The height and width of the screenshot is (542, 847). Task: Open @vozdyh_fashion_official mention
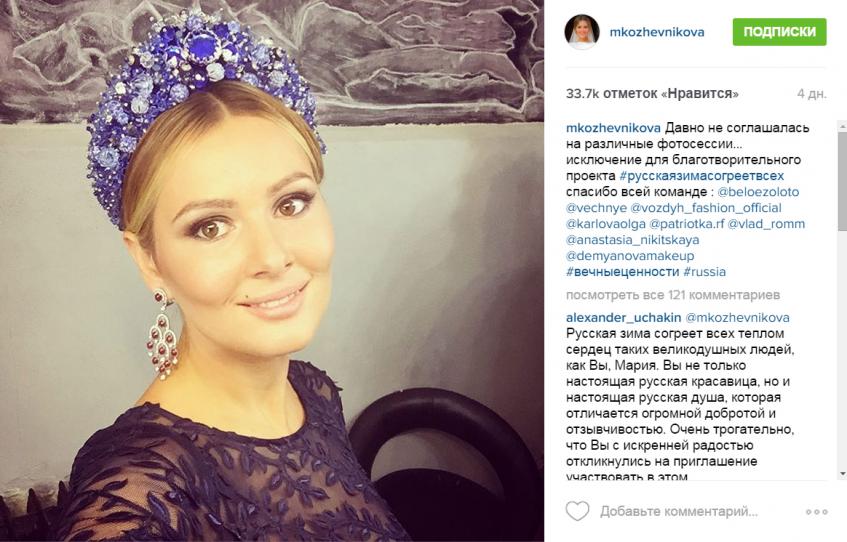tap(706, 208)
